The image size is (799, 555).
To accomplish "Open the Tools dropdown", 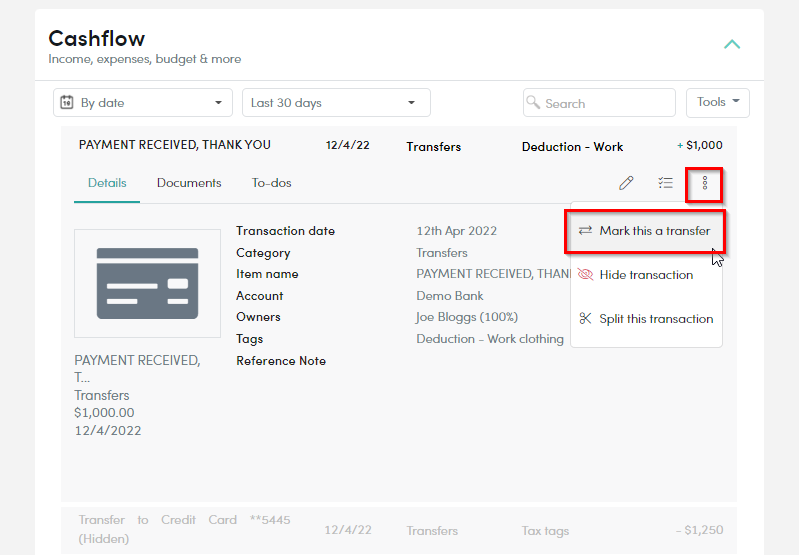I will pos(717,102).
